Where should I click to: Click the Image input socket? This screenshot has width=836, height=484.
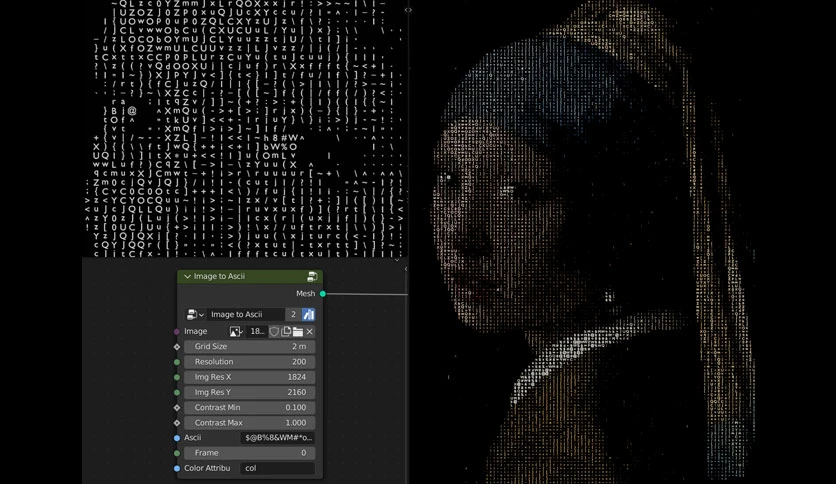pyautogui.click(x=177, y=332)
